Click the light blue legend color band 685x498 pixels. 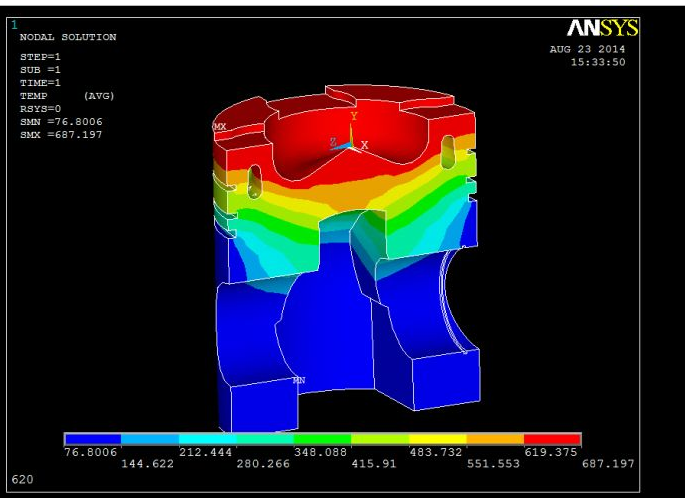coord(150,439)
